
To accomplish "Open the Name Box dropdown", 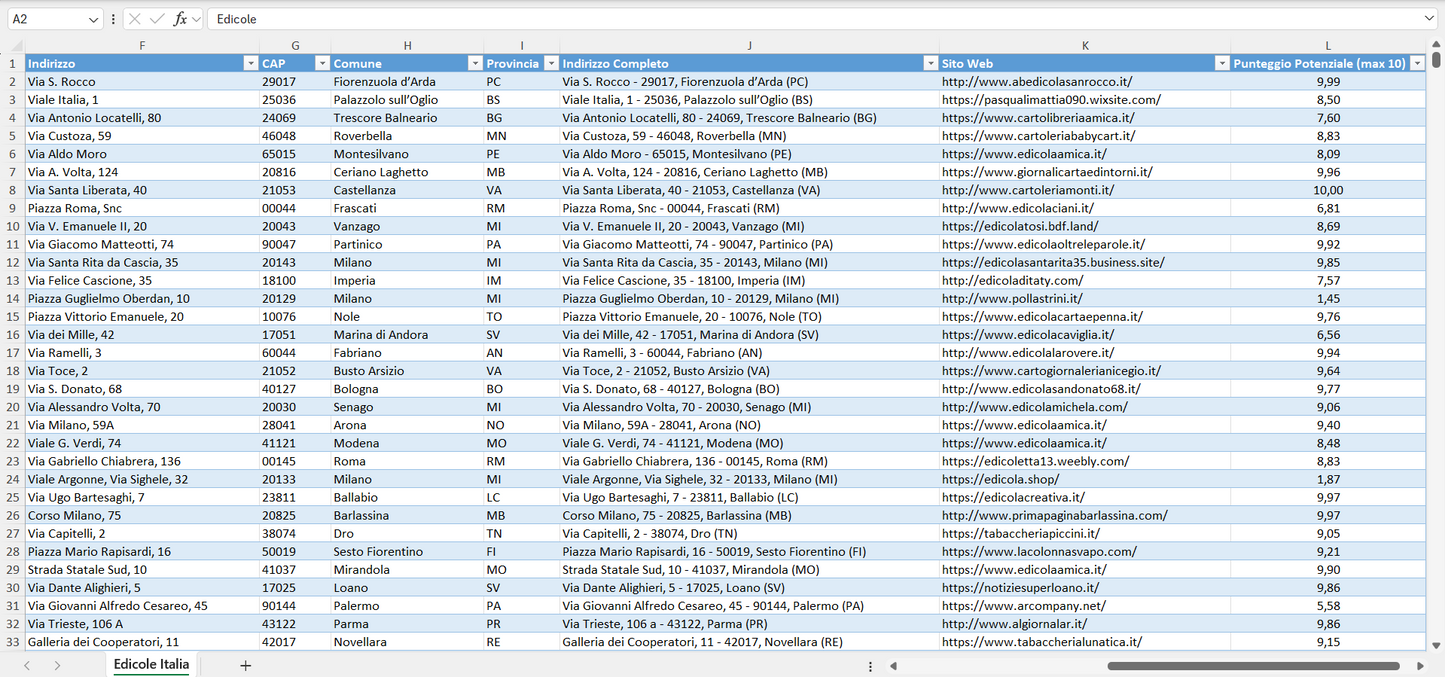I will pyautogui.click(x=95, y=18).
